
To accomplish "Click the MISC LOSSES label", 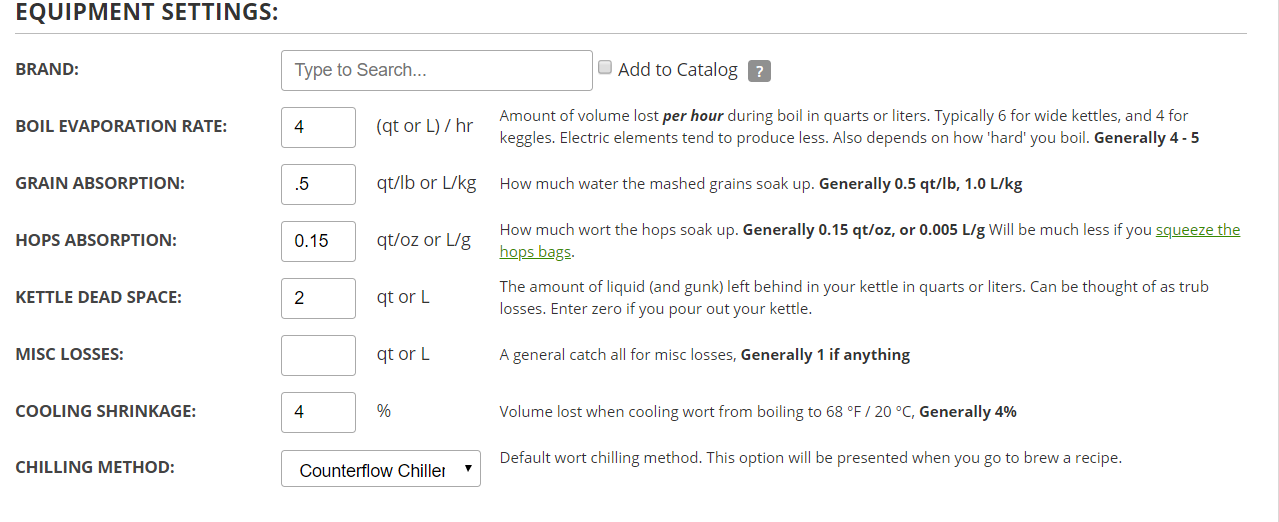I will [x=70, y=355].
